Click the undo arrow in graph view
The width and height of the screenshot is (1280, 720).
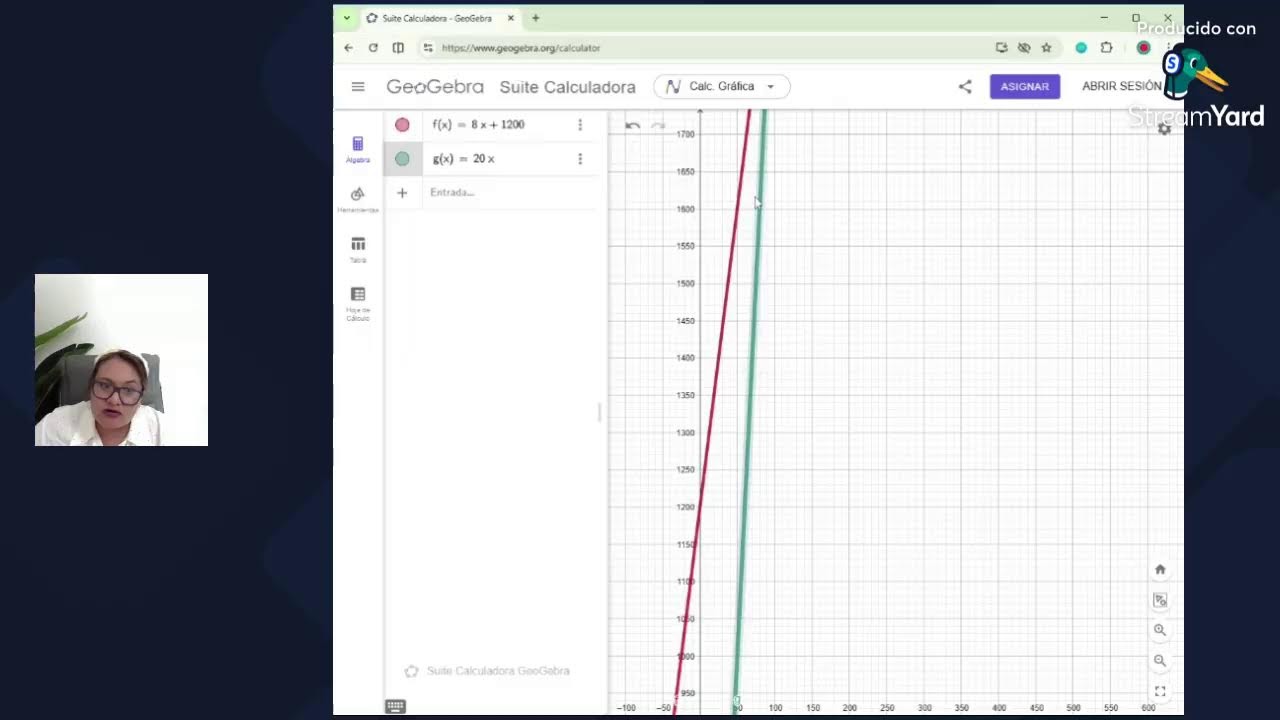(x=632, y=126)
